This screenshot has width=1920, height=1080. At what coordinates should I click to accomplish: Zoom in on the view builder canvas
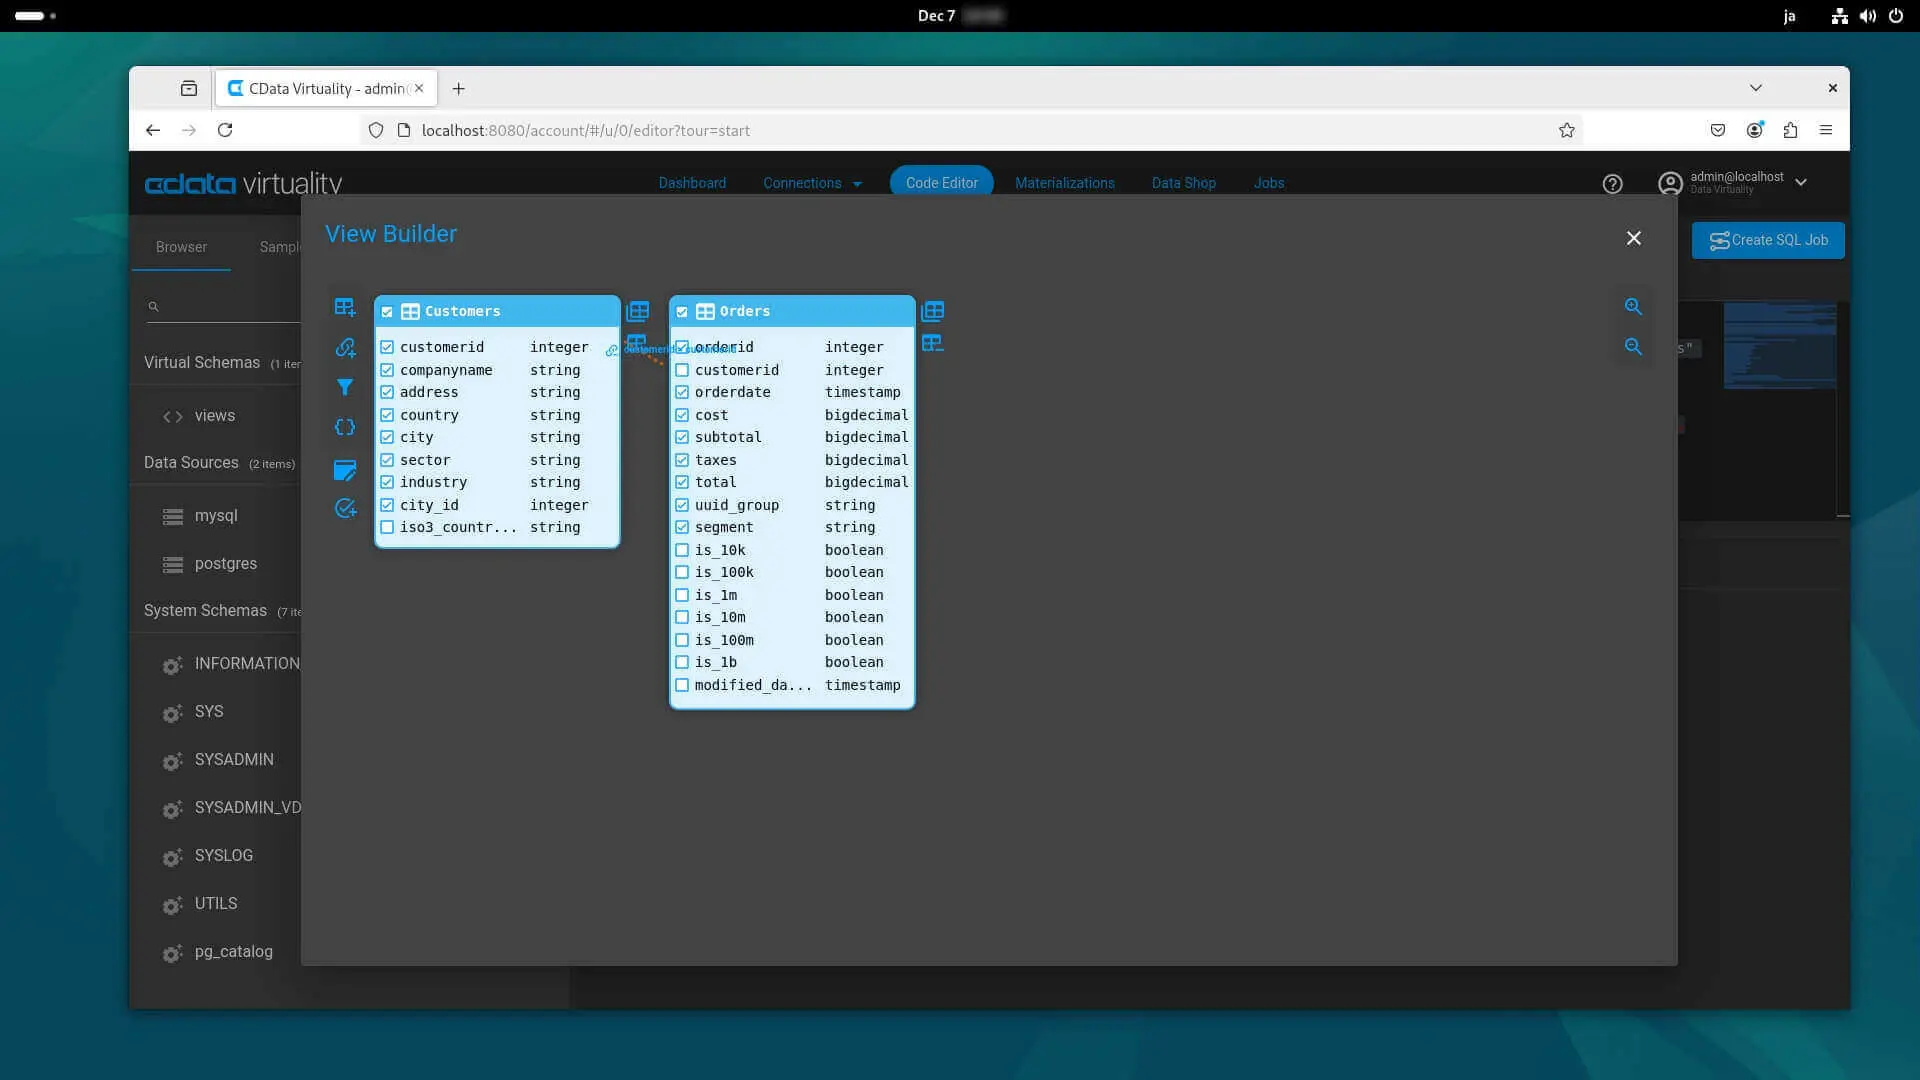[1633, 307]
